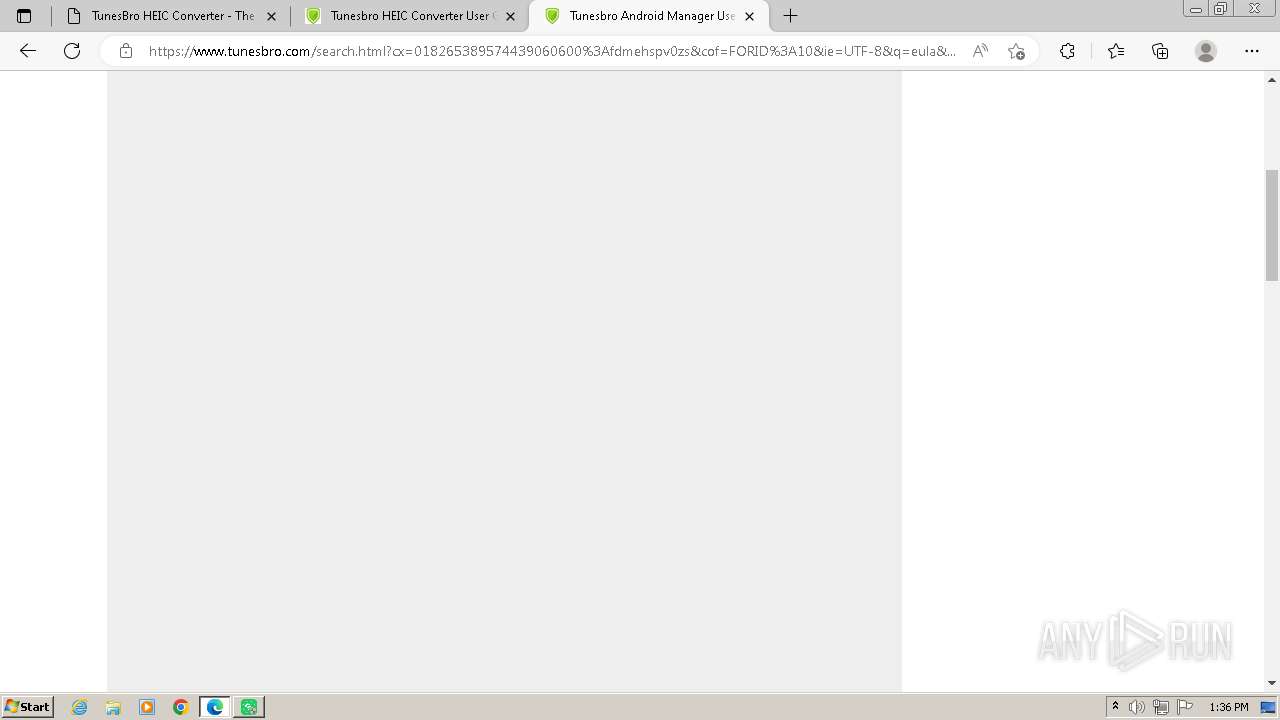Open a new browser tab
The width and height of the screenshot is (1280, 720).
(790, 16)
